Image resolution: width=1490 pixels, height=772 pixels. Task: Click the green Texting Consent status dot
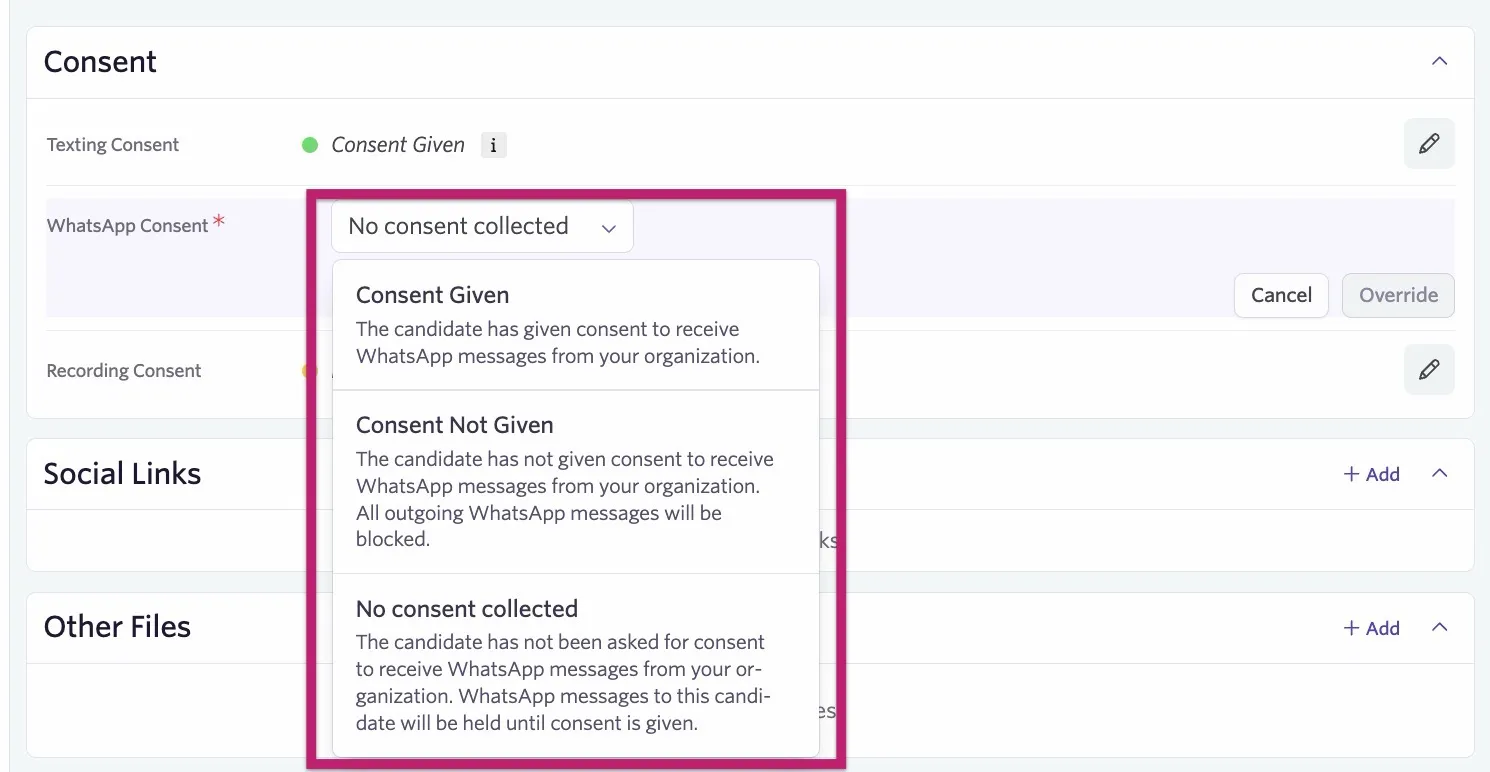[x=310, y=145]
